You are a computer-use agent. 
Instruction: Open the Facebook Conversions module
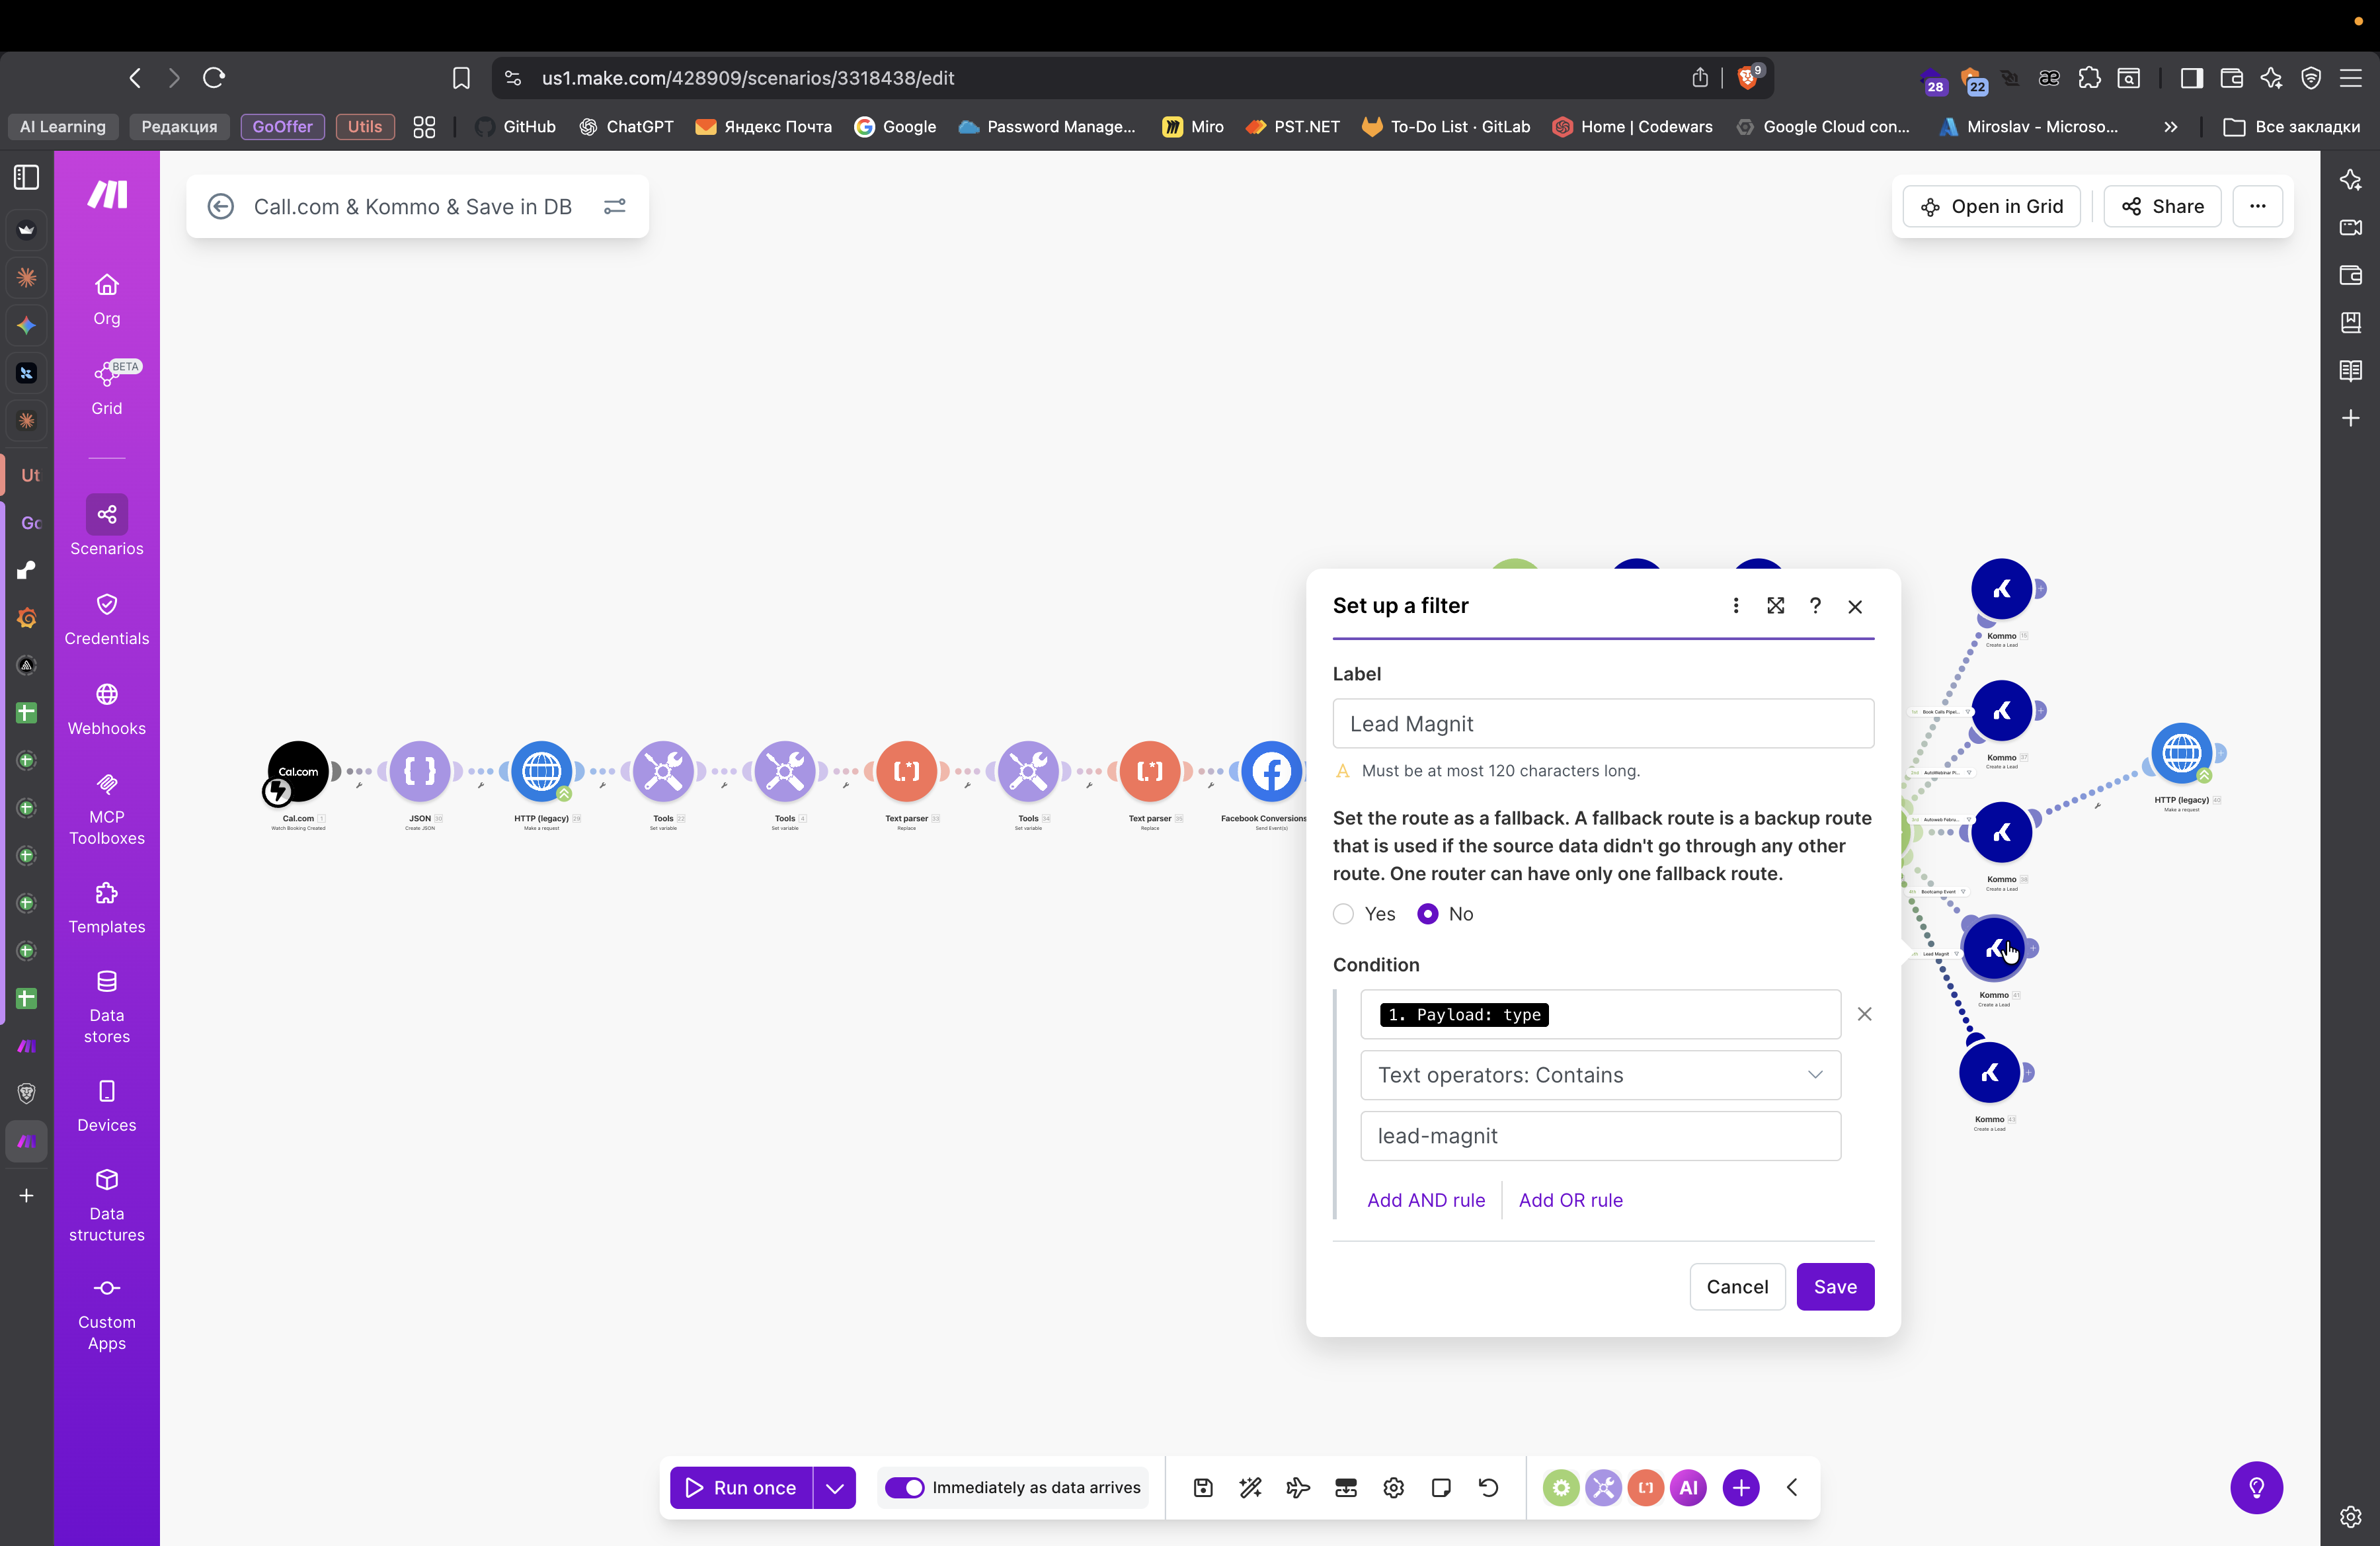coord(1270,771)
